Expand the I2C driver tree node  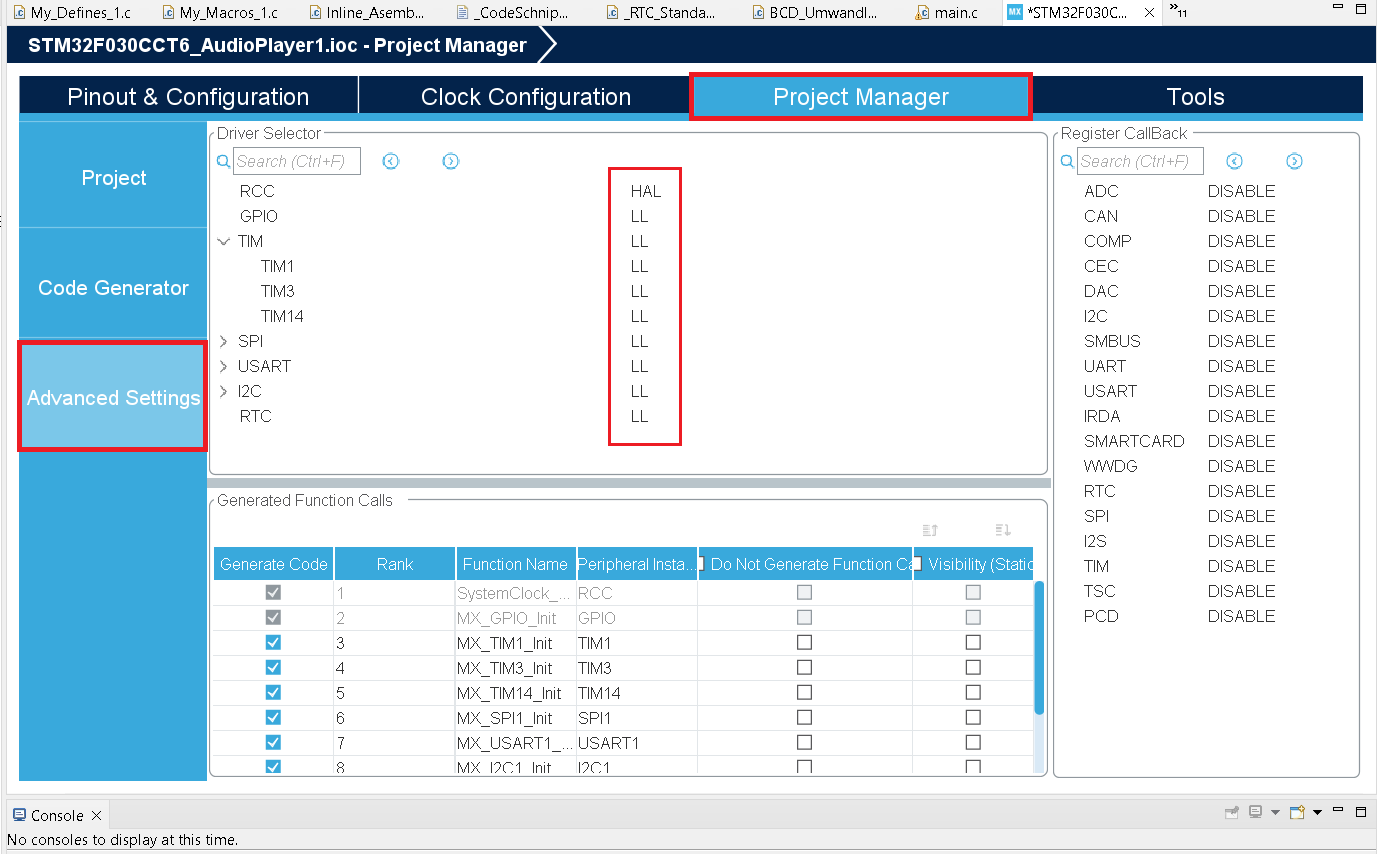coord(223,391)
